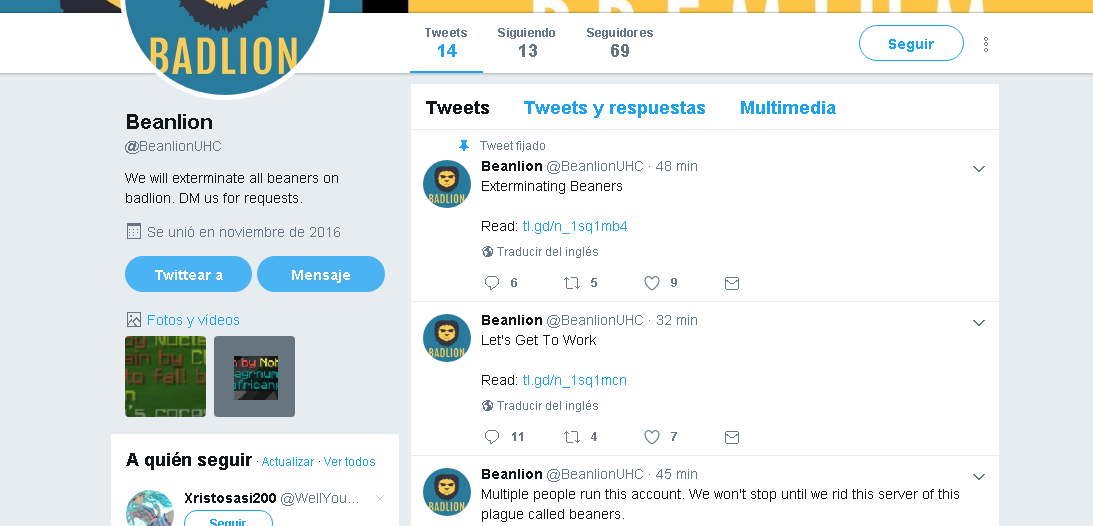Like the Let's Get To Work tweet
This screenshot has height=526, width=1093.
(651, 437)
